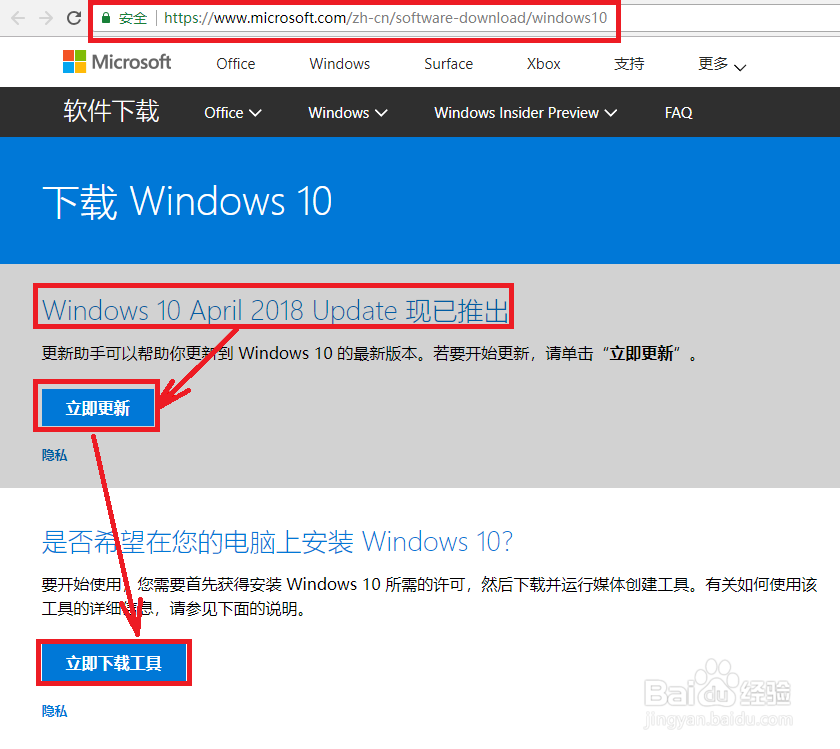Click the 下载 Windows 10 banner title
Image resolution: width=840 pixels, height=749 pixels.
[187, 201]
